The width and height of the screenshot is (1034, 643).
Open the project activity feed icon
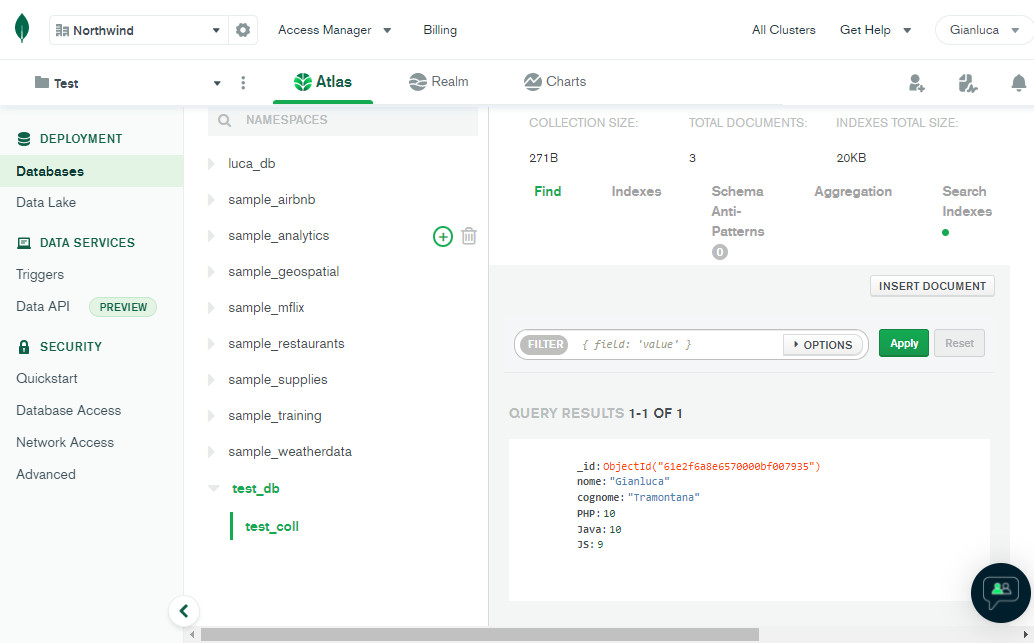click(x=967, y=83)
